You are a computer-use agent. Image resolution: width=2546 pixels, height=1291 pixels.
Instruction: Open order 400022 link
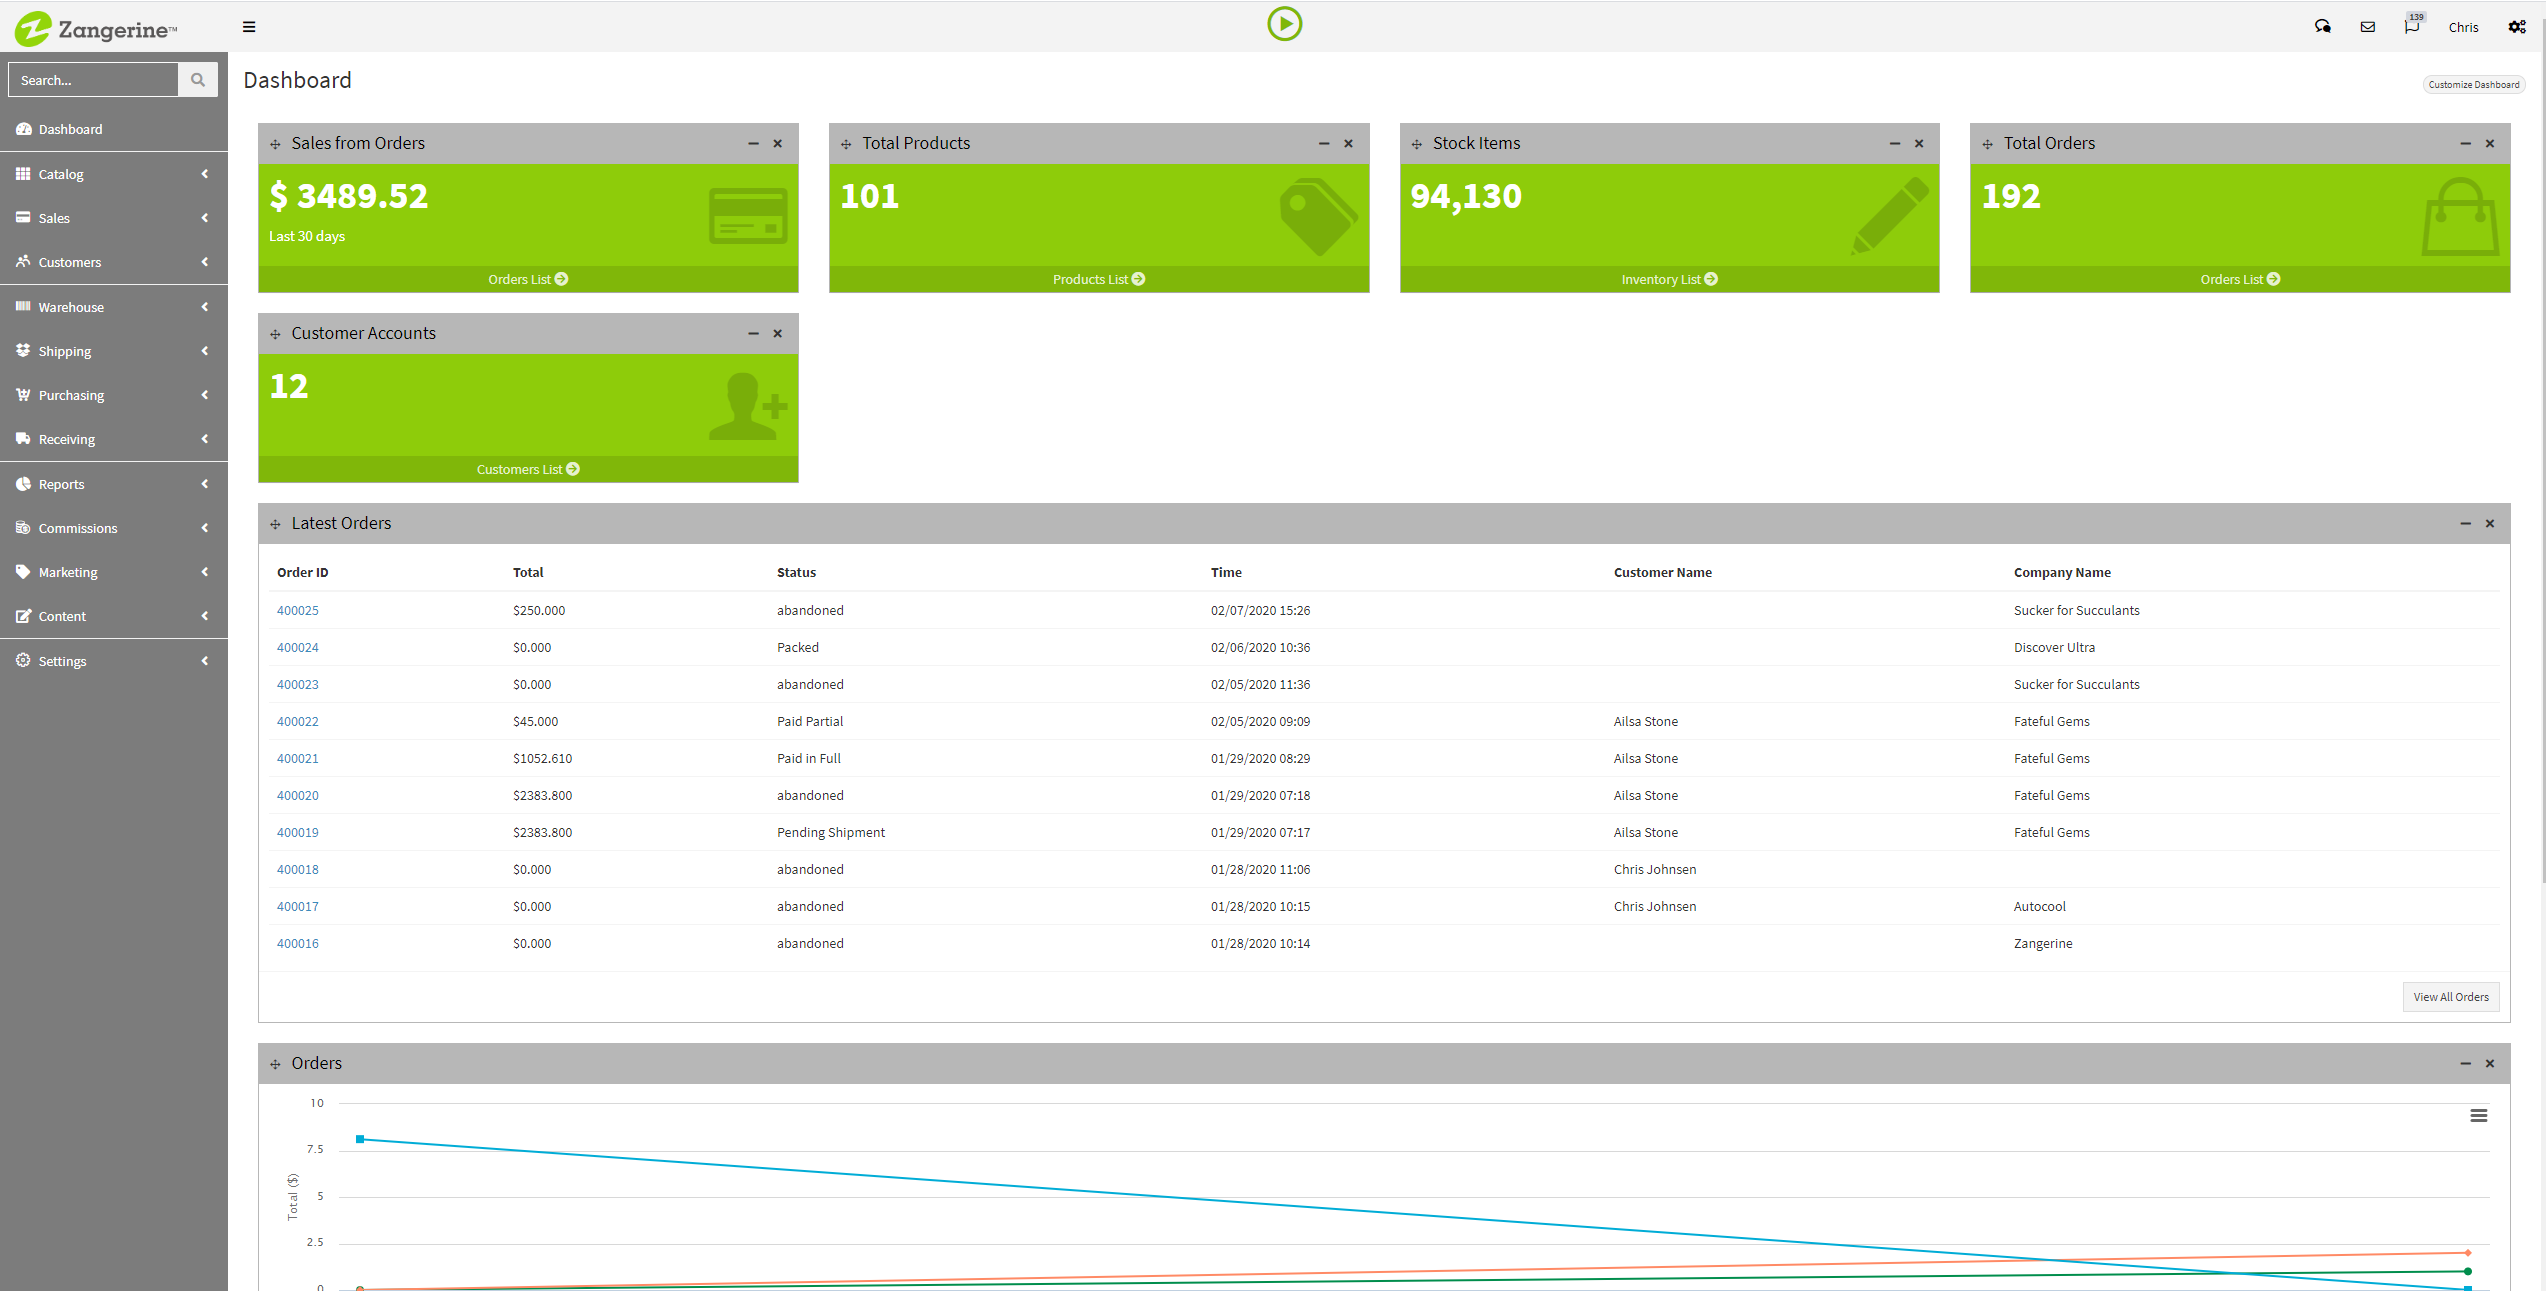[298, 721]
